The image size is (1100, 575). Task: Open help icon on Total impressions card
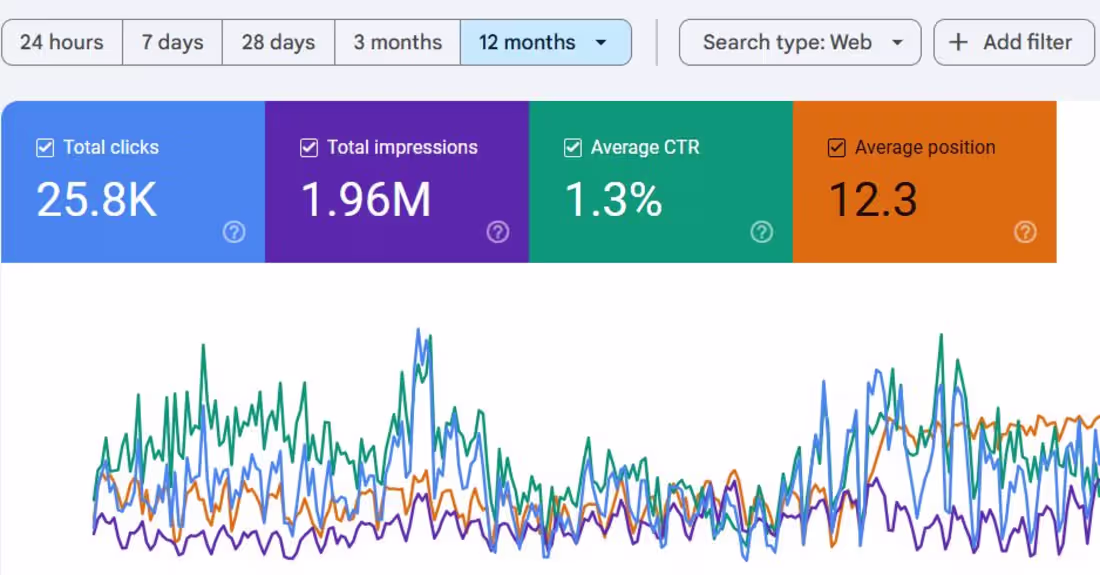point(498,232)
